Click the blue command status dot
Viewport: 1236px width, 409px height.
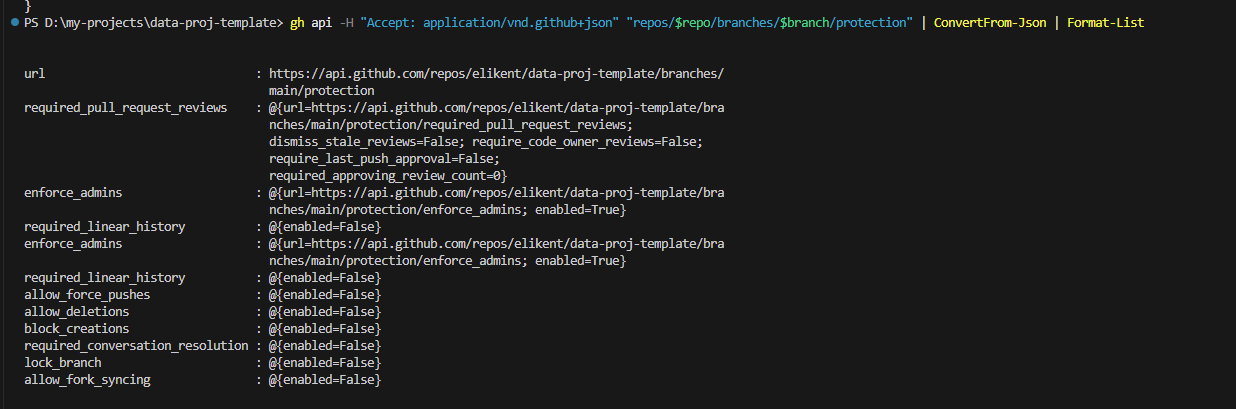pos(14,22)
